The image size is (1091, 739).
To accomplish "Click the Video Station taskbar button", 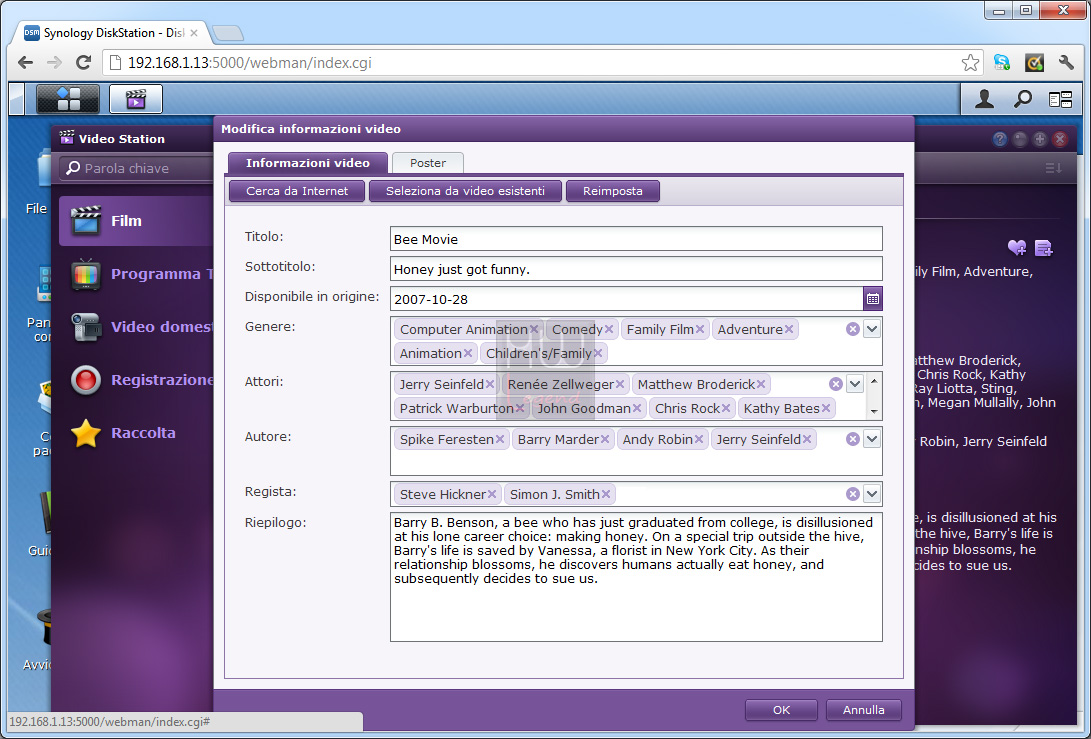I will click(136, 99).
